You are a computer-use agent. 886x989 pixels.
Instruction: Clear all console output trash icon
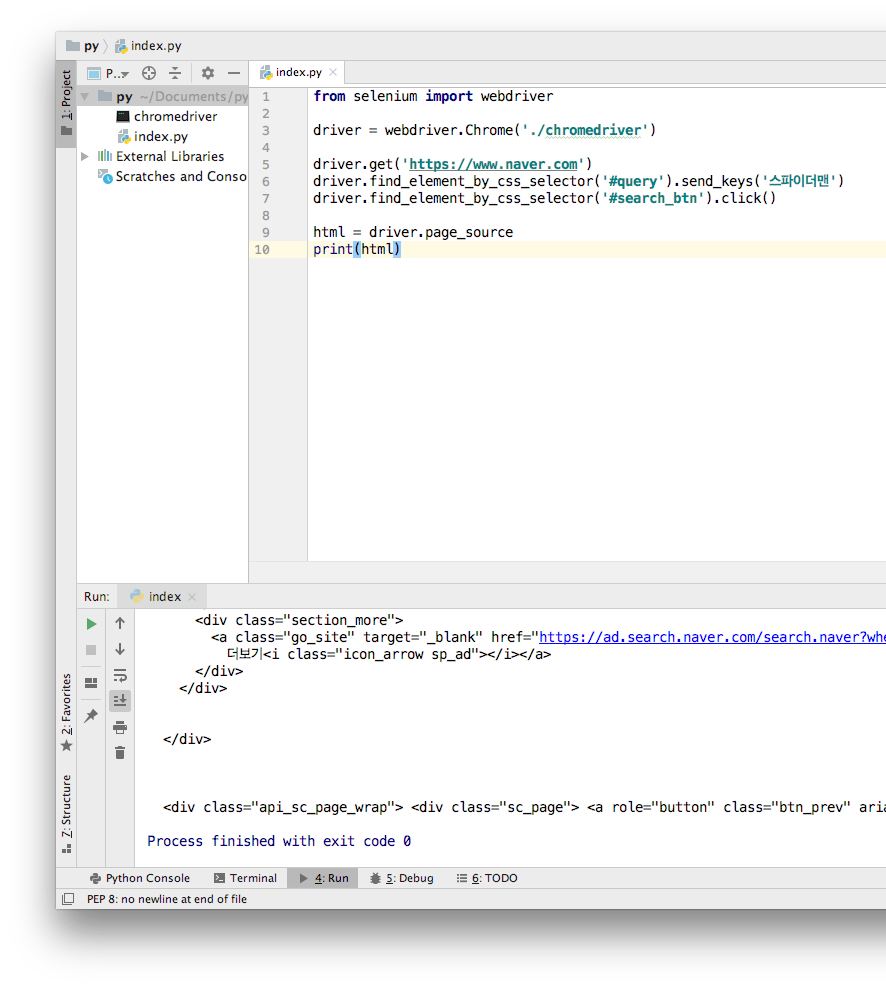coord(120,752)
